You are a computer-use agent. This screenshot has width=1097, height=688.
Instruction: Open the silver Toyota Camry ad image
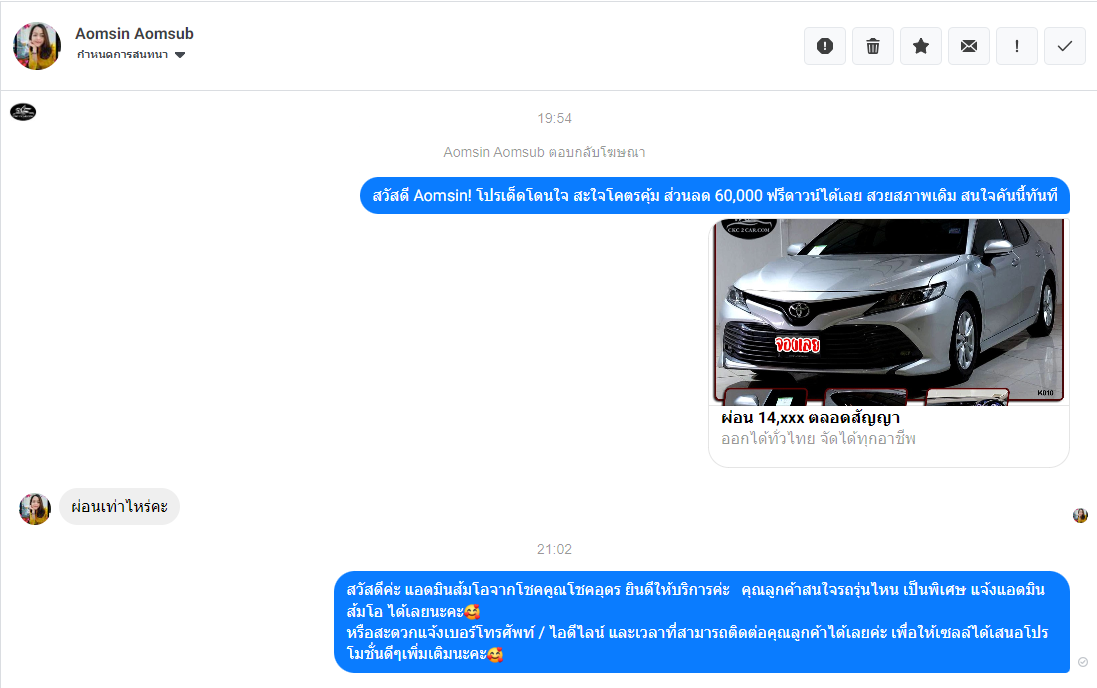pyautogui.click(x=889, y=311)
